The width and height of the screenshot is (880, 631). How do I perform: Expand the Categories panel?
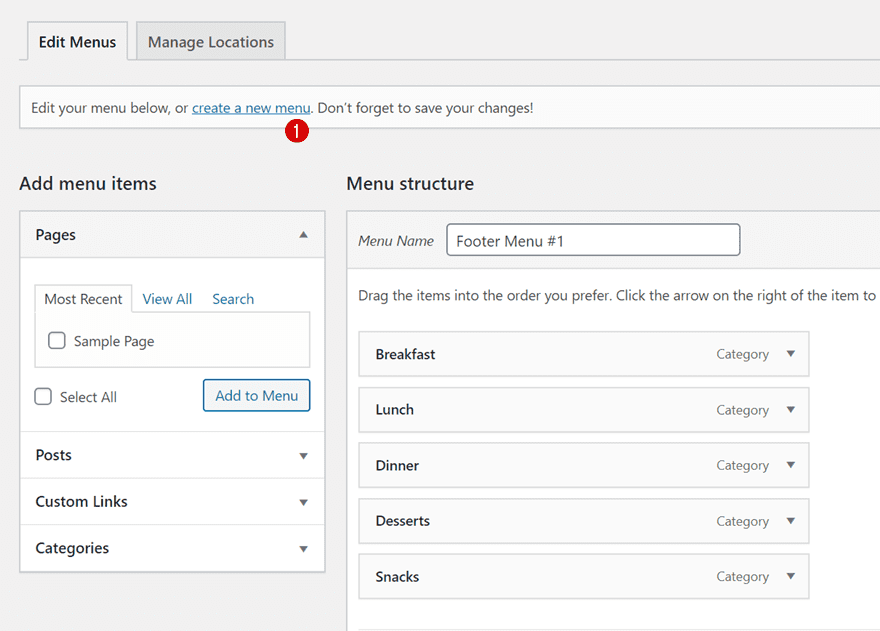tap(303, 548)
